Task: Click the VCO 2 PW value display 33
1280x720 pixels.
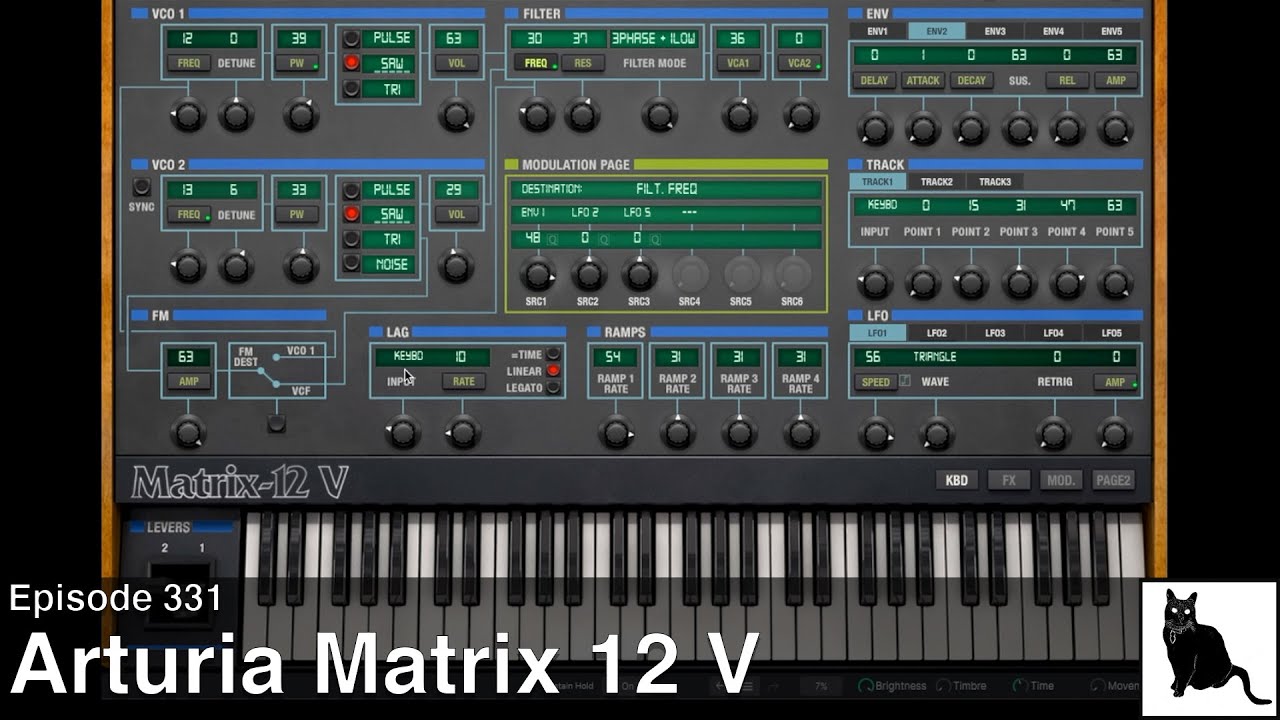Action: (298, 190)
